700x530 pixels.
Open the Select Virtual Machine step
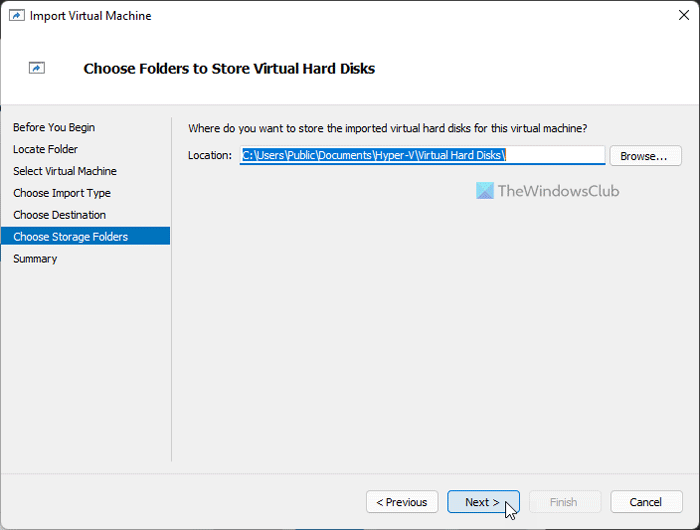click(65, 172)
